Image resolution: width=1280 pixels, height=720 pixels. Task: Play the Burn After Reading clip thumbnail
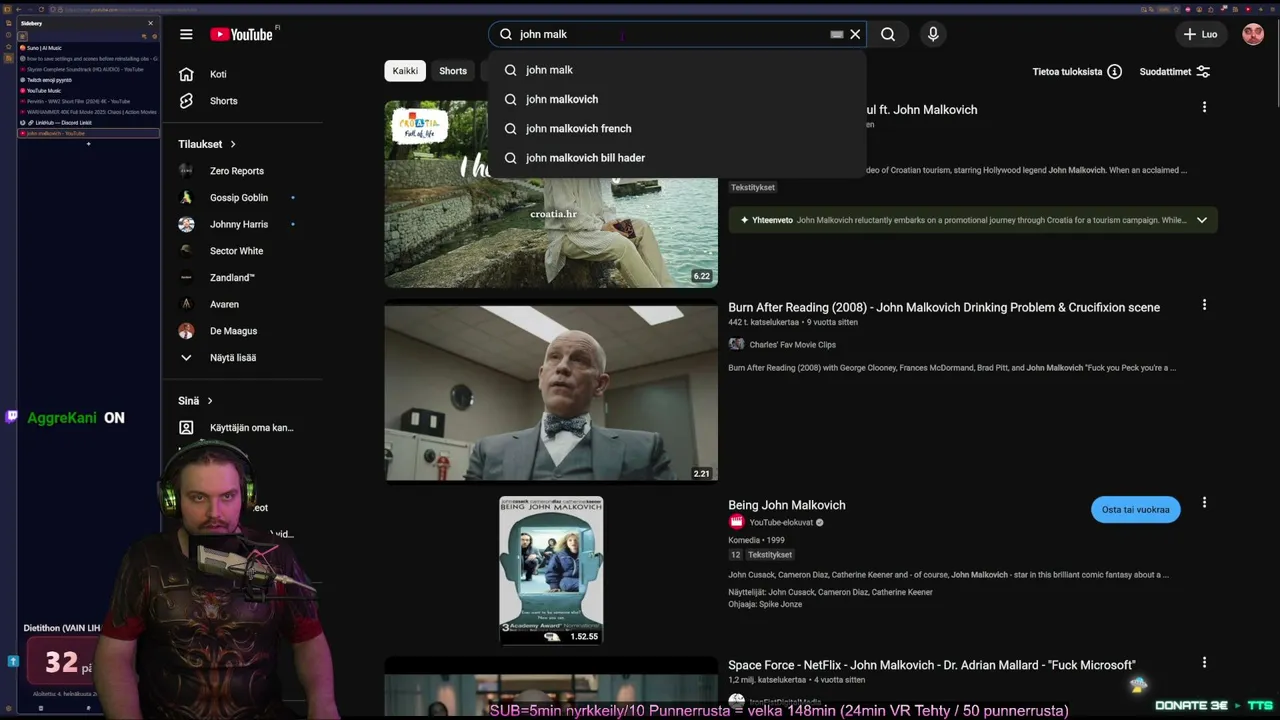551,393
